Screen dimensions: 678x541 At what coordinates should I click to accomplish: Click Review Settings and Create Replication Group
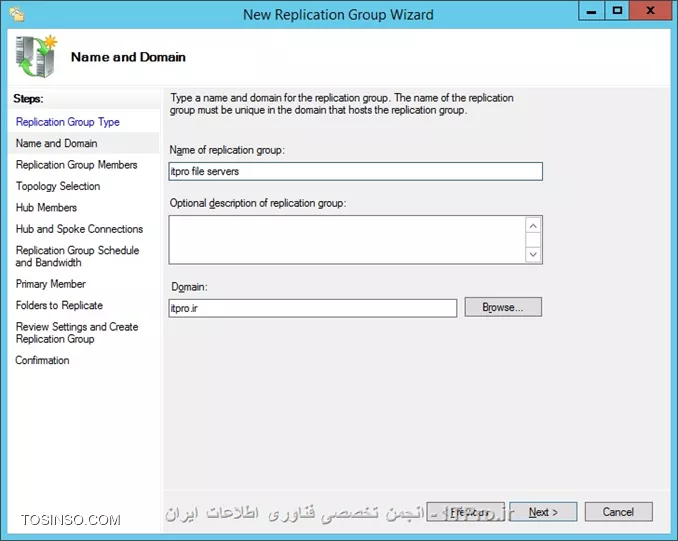[77, 333]
